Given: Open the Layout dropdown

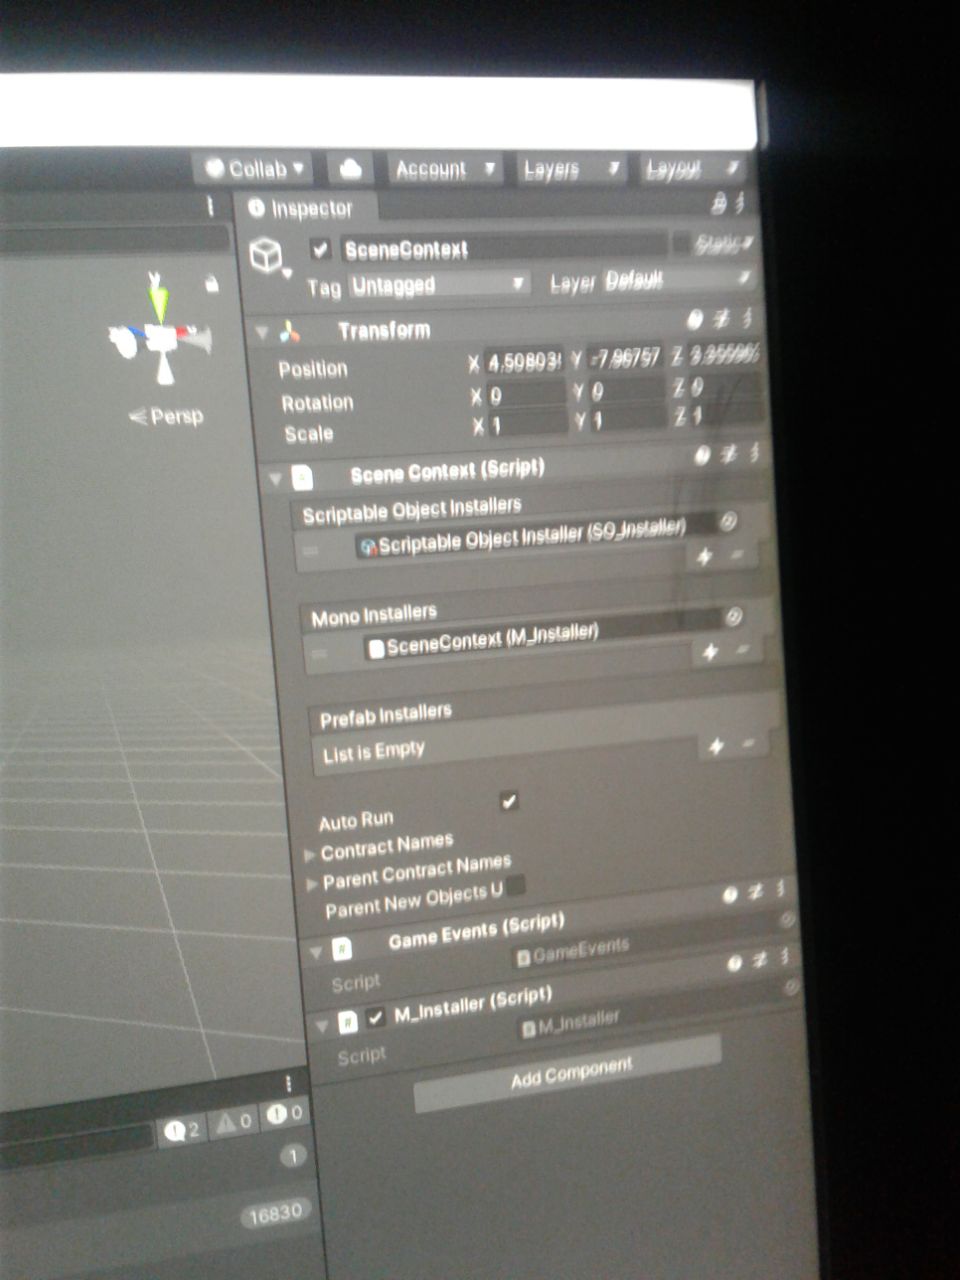Looking at the screenshot, I should pos(692,168).
